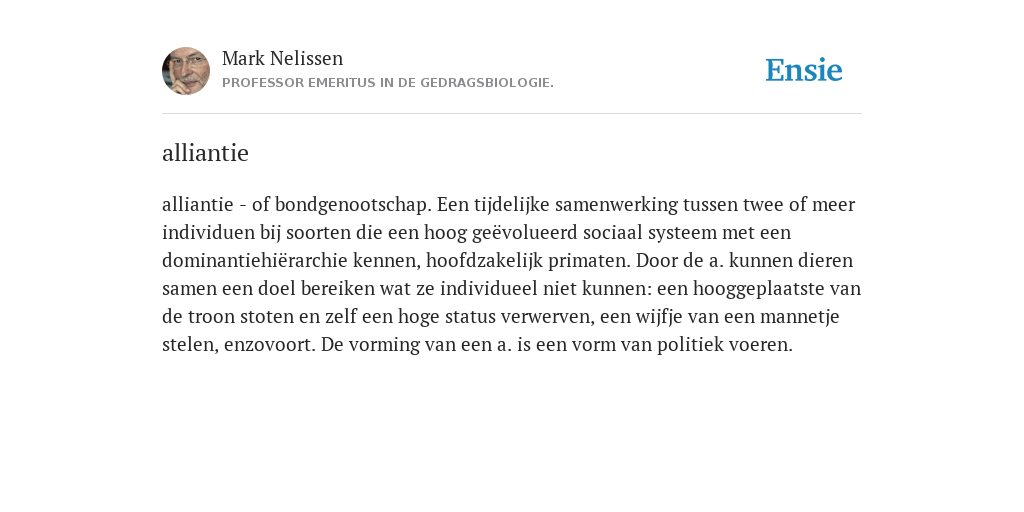Click the word 'enzovoort' in the last line

pos(270,345)
